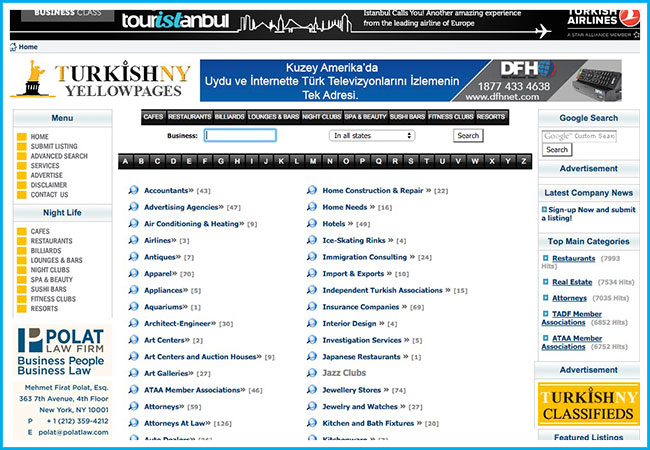Click bullet icon beside Sign-up Now news
Viewport: 650px width, 450px height.
click(544, 210)
